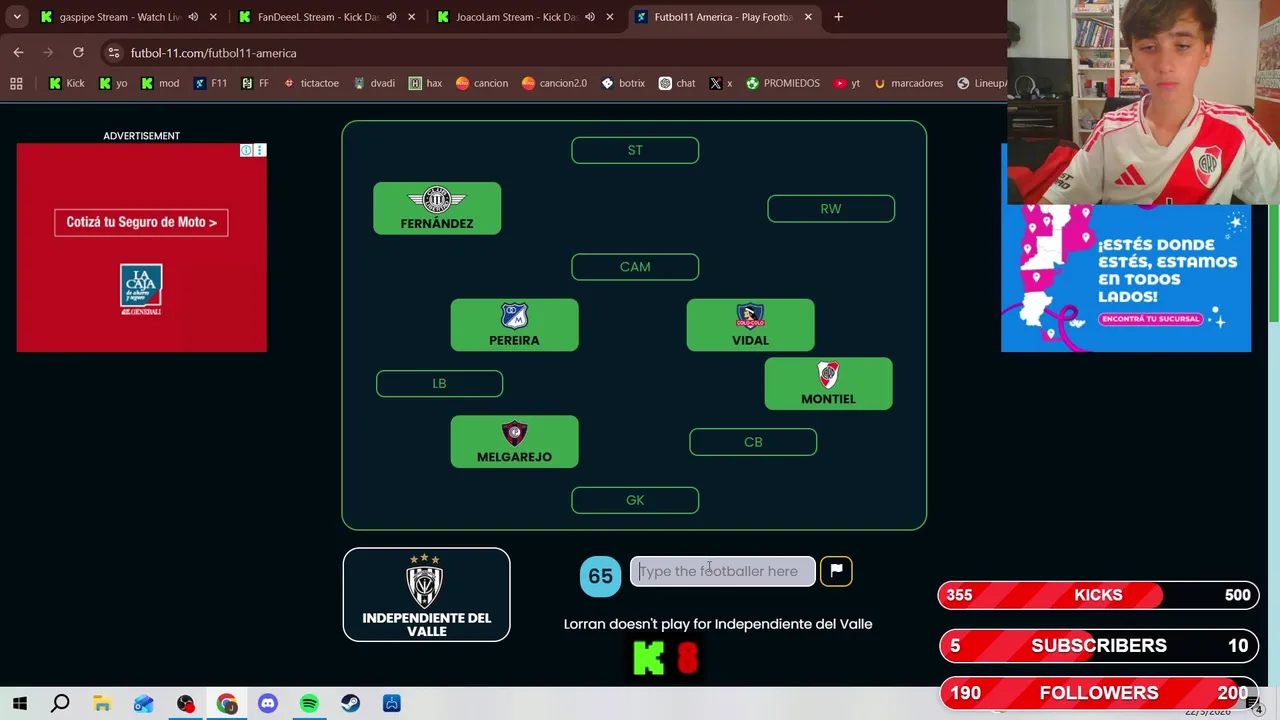
Task: Select the GK position slot
Action: coord(635,500)
